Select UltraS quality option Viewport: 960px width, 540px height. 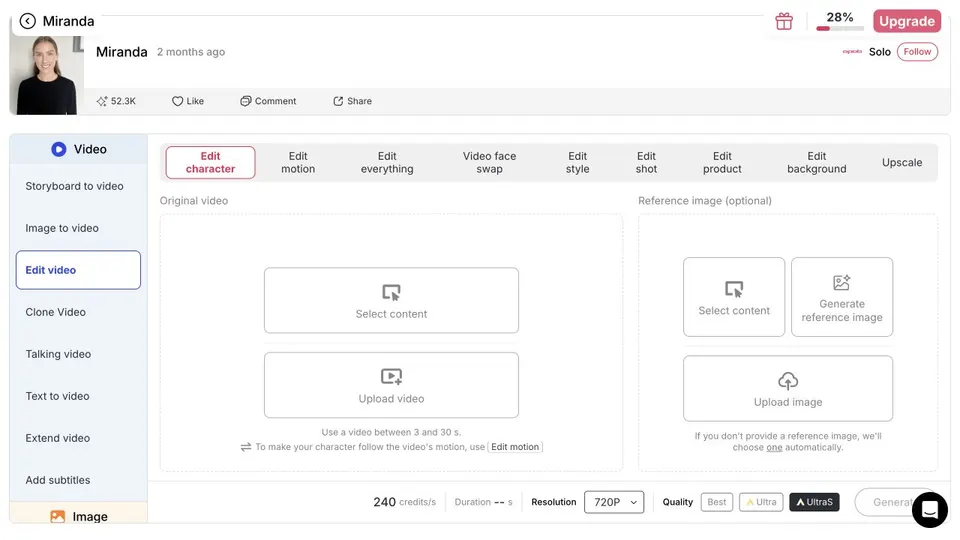tap(814, 502)
